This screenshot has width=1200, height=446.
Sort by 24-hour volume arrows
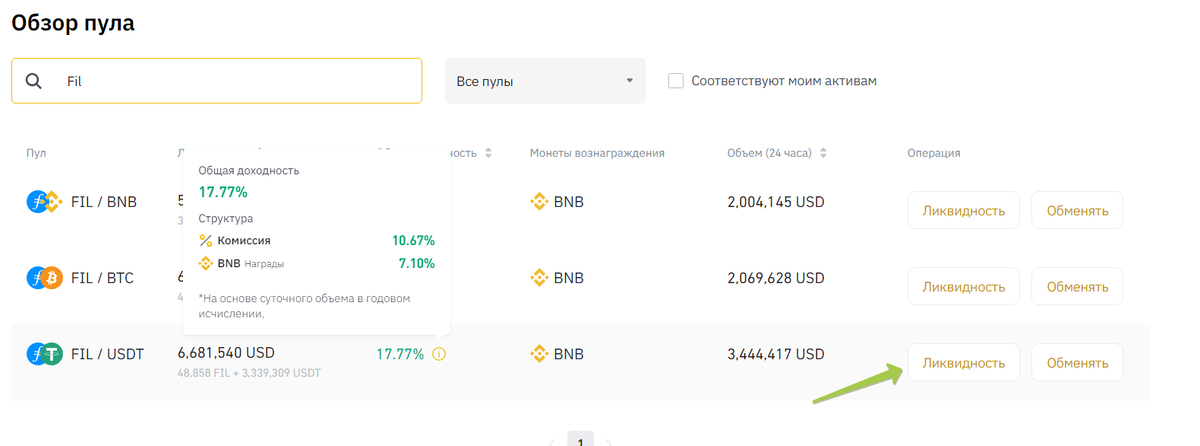tap(823, 153)
